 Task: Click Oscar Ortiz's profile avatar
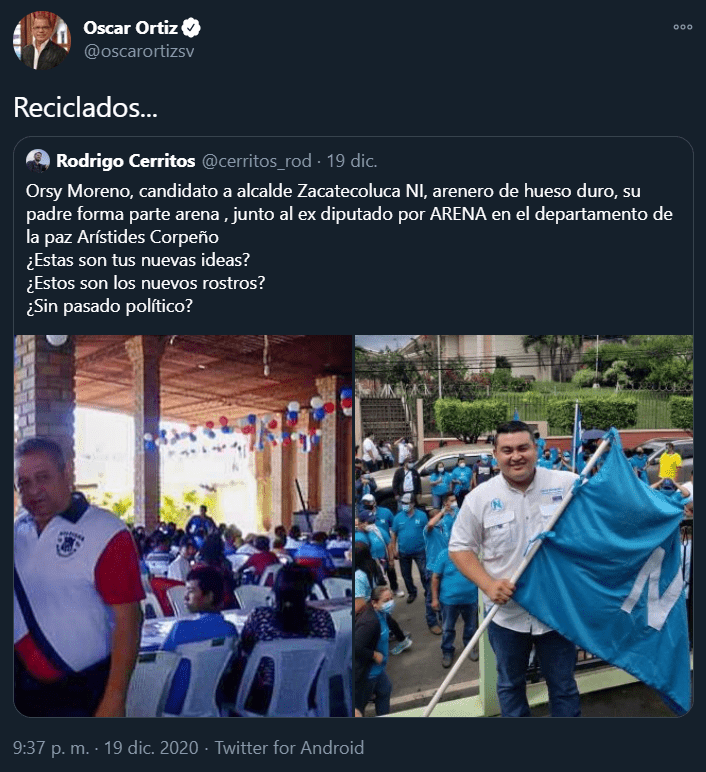[42, 40]
